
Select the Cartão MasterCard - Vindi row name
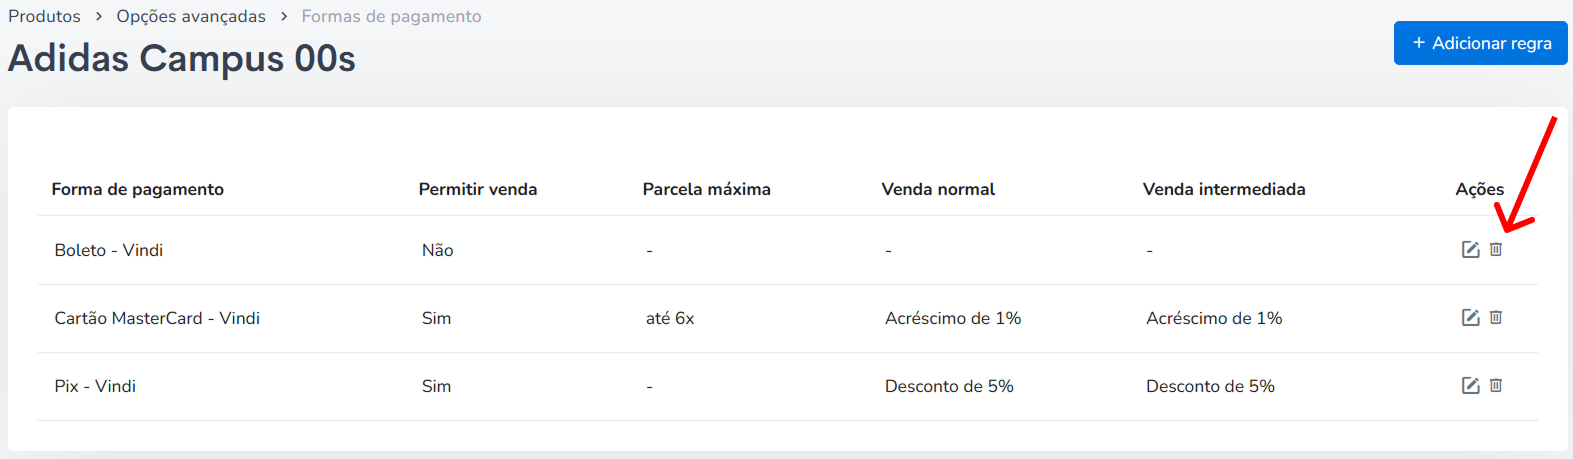157,318
